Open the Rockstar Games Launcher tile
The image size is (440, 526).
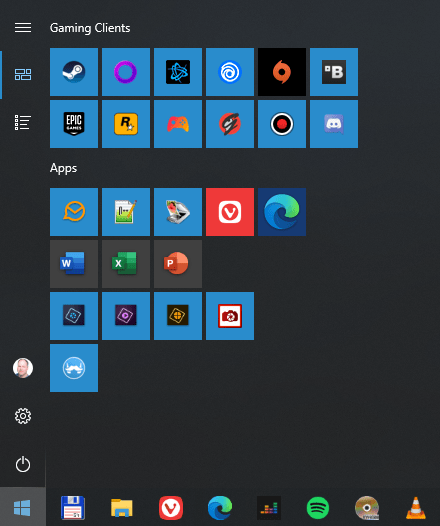[126, 124]
